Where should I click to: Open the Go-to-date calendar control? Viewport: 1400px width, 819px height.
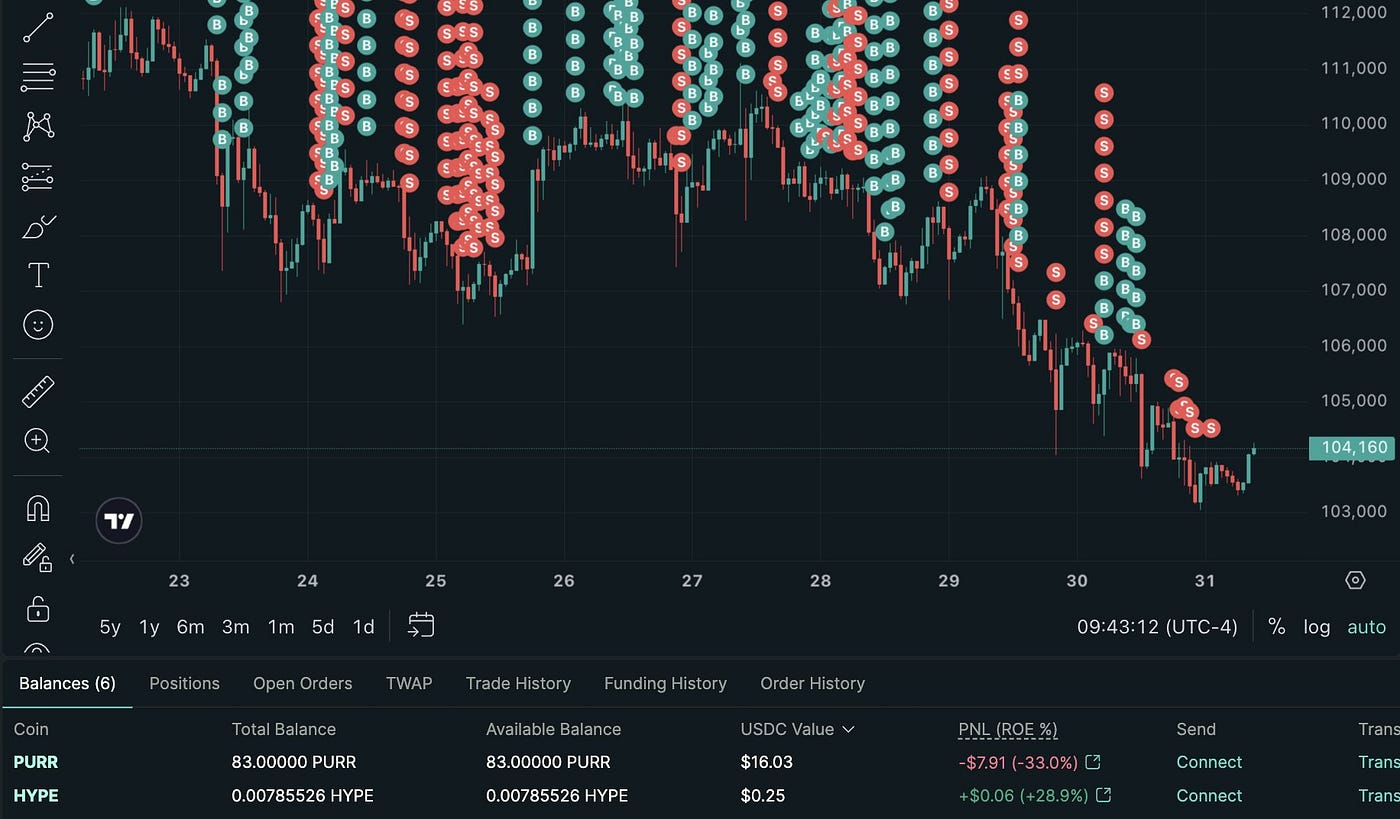click(x=420, y=624)
